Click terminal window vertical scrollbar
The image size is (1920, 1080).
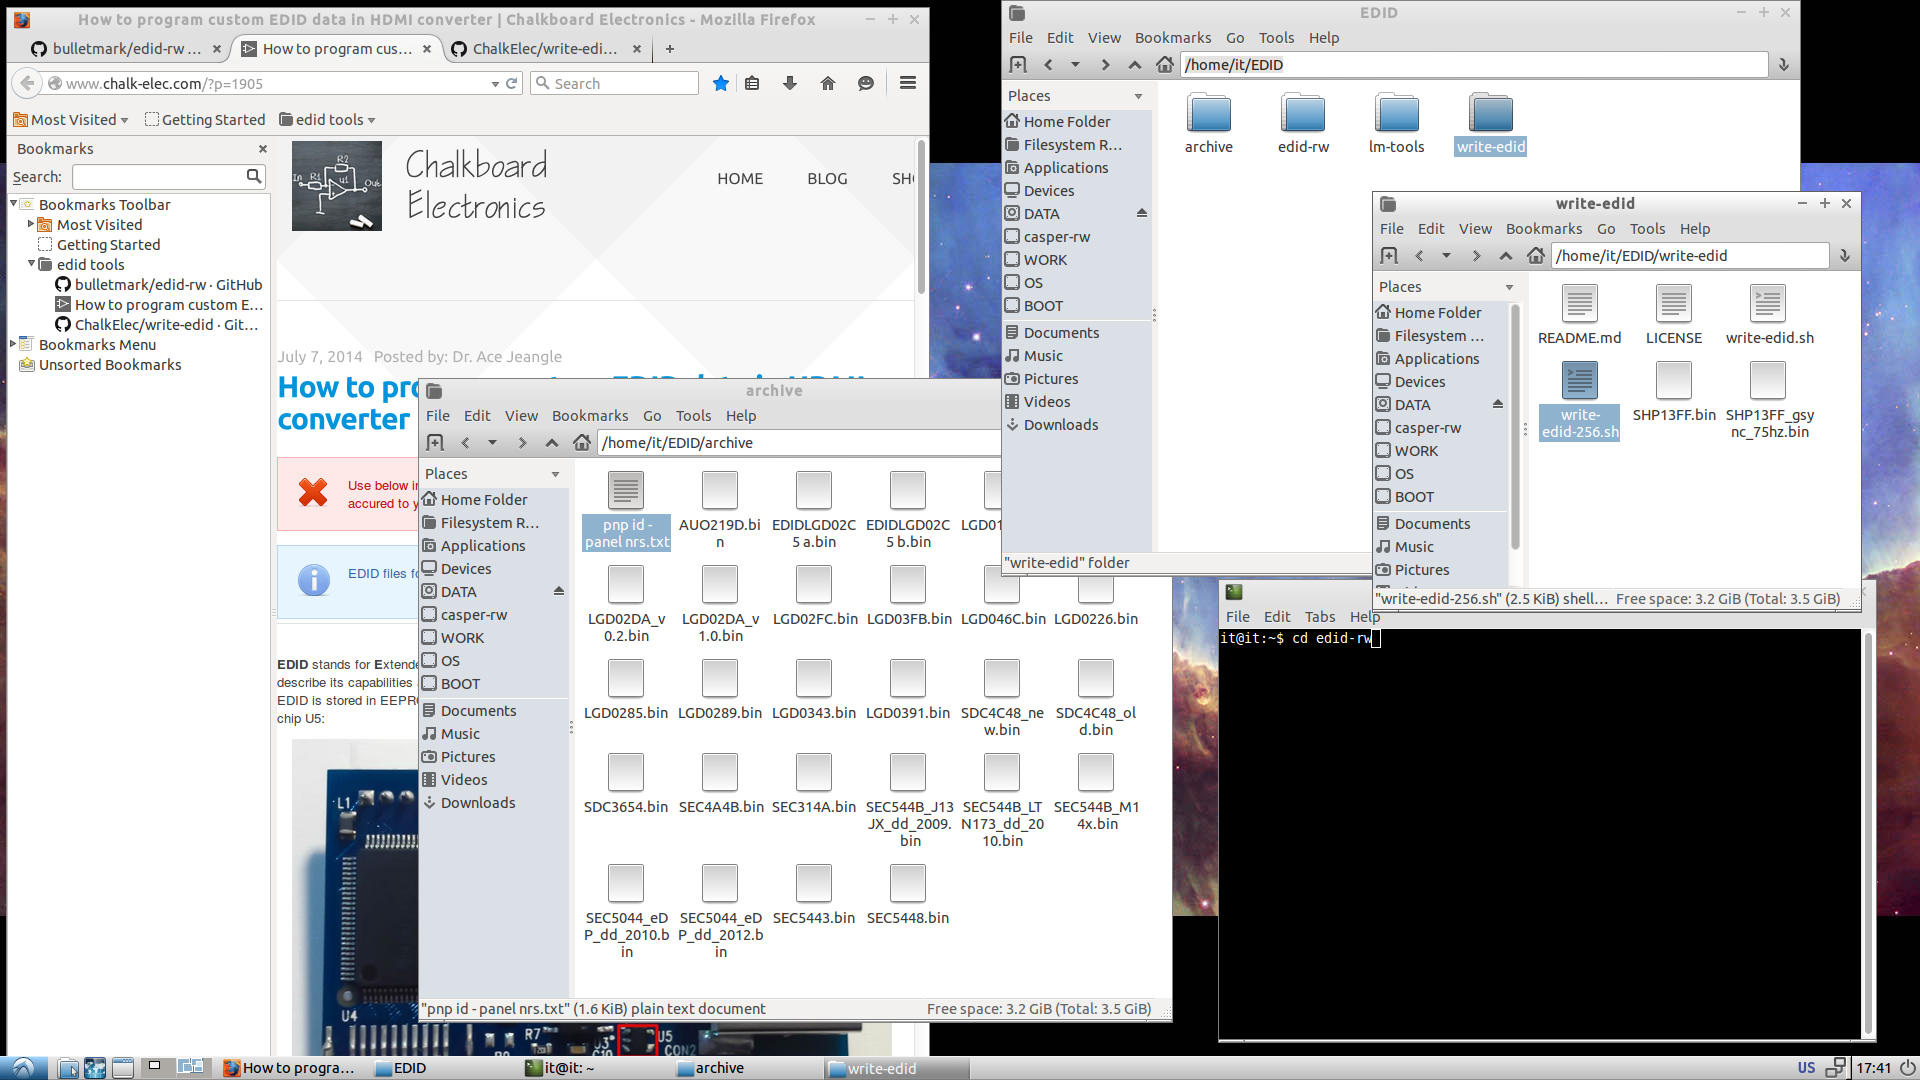tap(1868, 835)
